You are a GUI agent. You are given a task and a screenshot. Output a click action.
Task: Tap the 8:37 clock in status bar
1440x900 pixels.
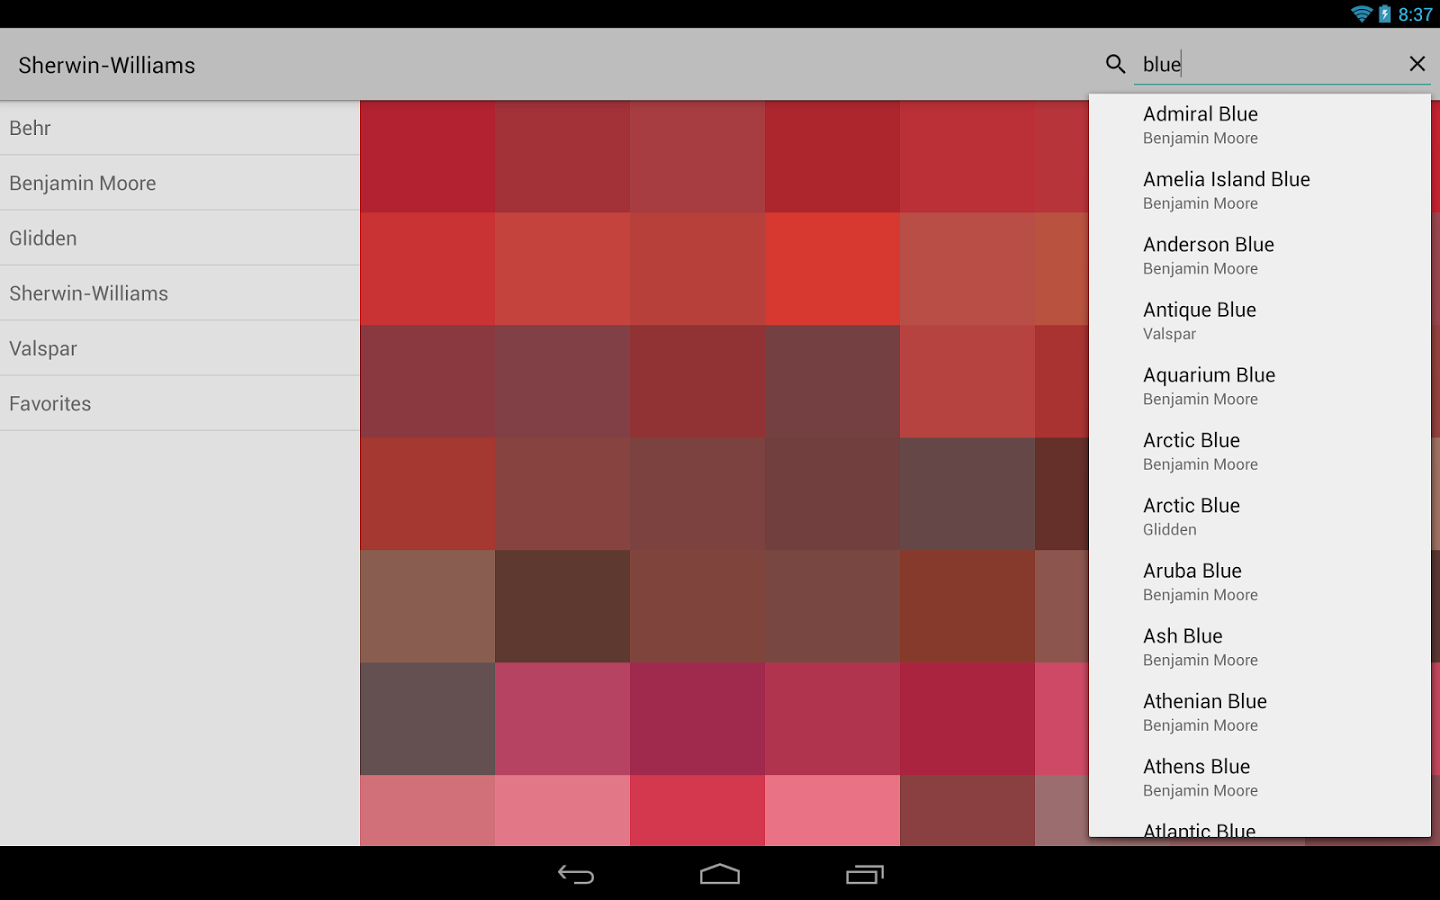(1415, 14)
